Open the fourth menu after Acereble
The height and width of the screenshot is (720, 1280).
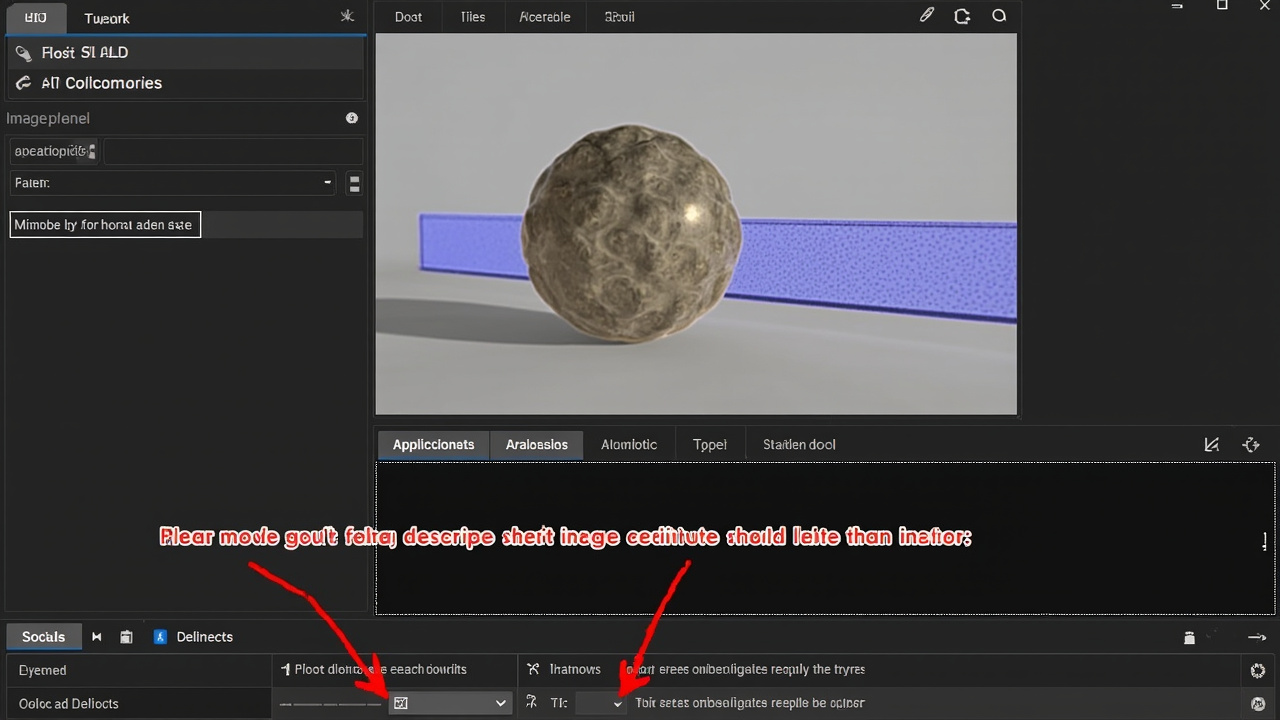[x=619, y=17]
